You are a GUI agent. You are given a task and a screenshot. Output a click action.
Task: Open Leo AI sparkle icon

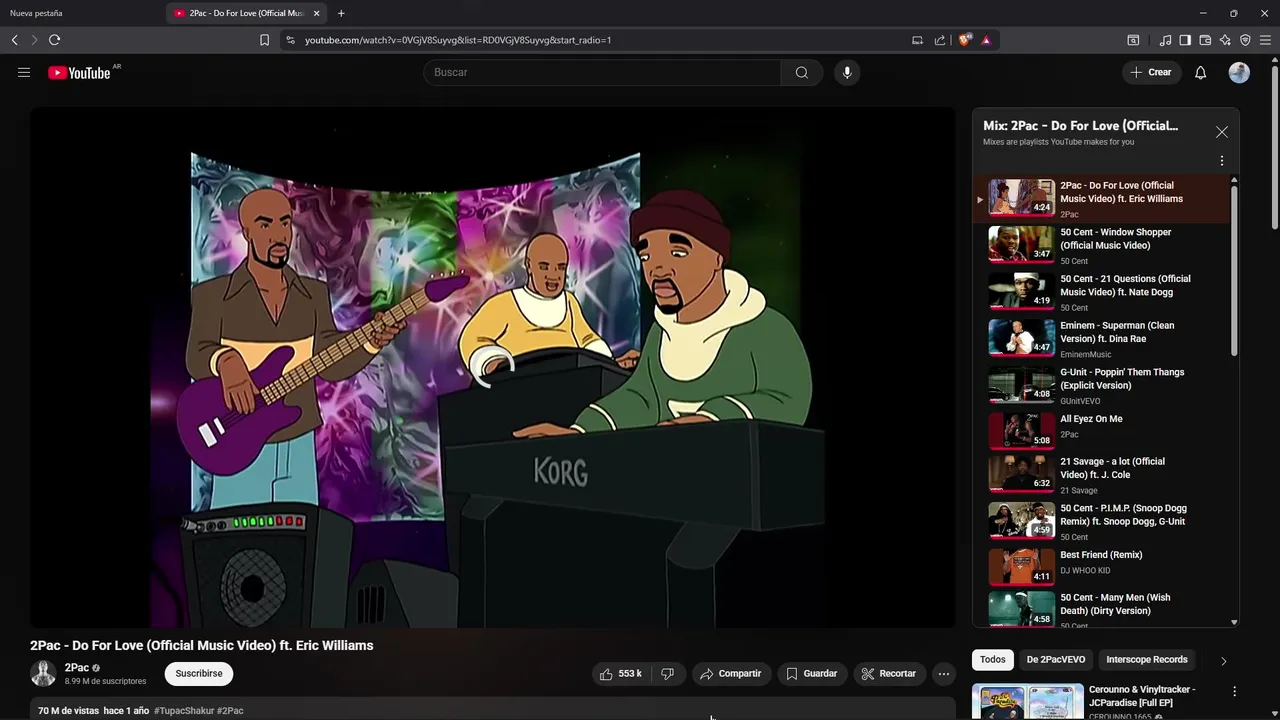pyautogui.click(x=1225, y=40)
